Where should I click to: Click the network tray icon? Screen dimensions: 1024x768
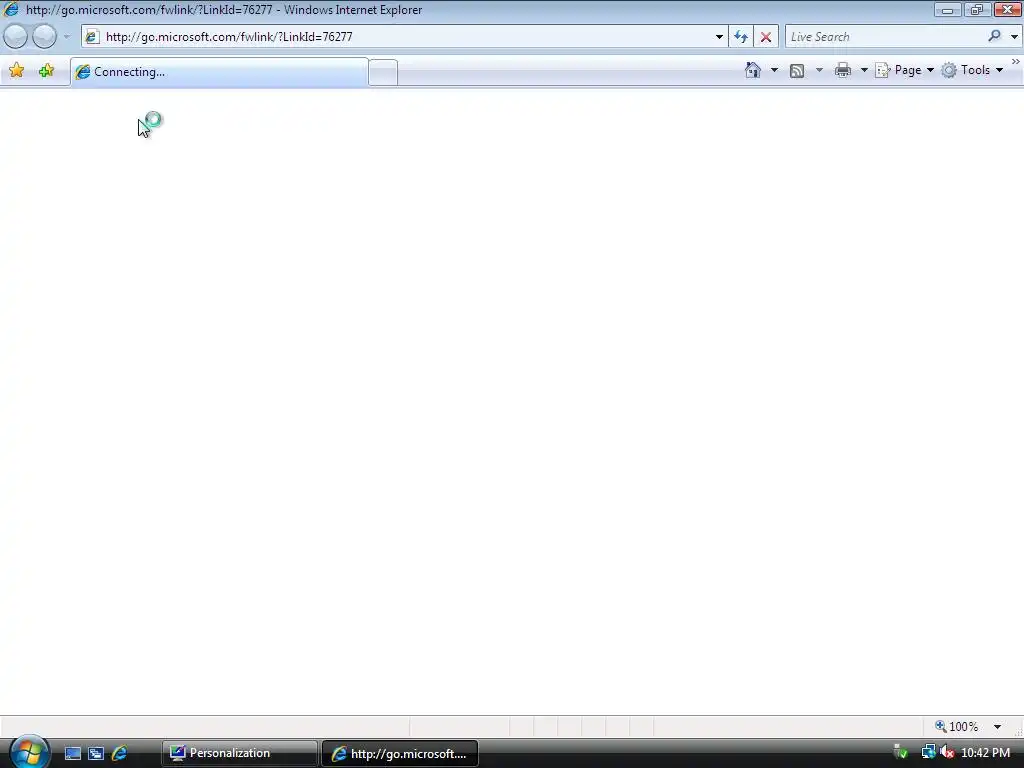(x=927, y=753)
